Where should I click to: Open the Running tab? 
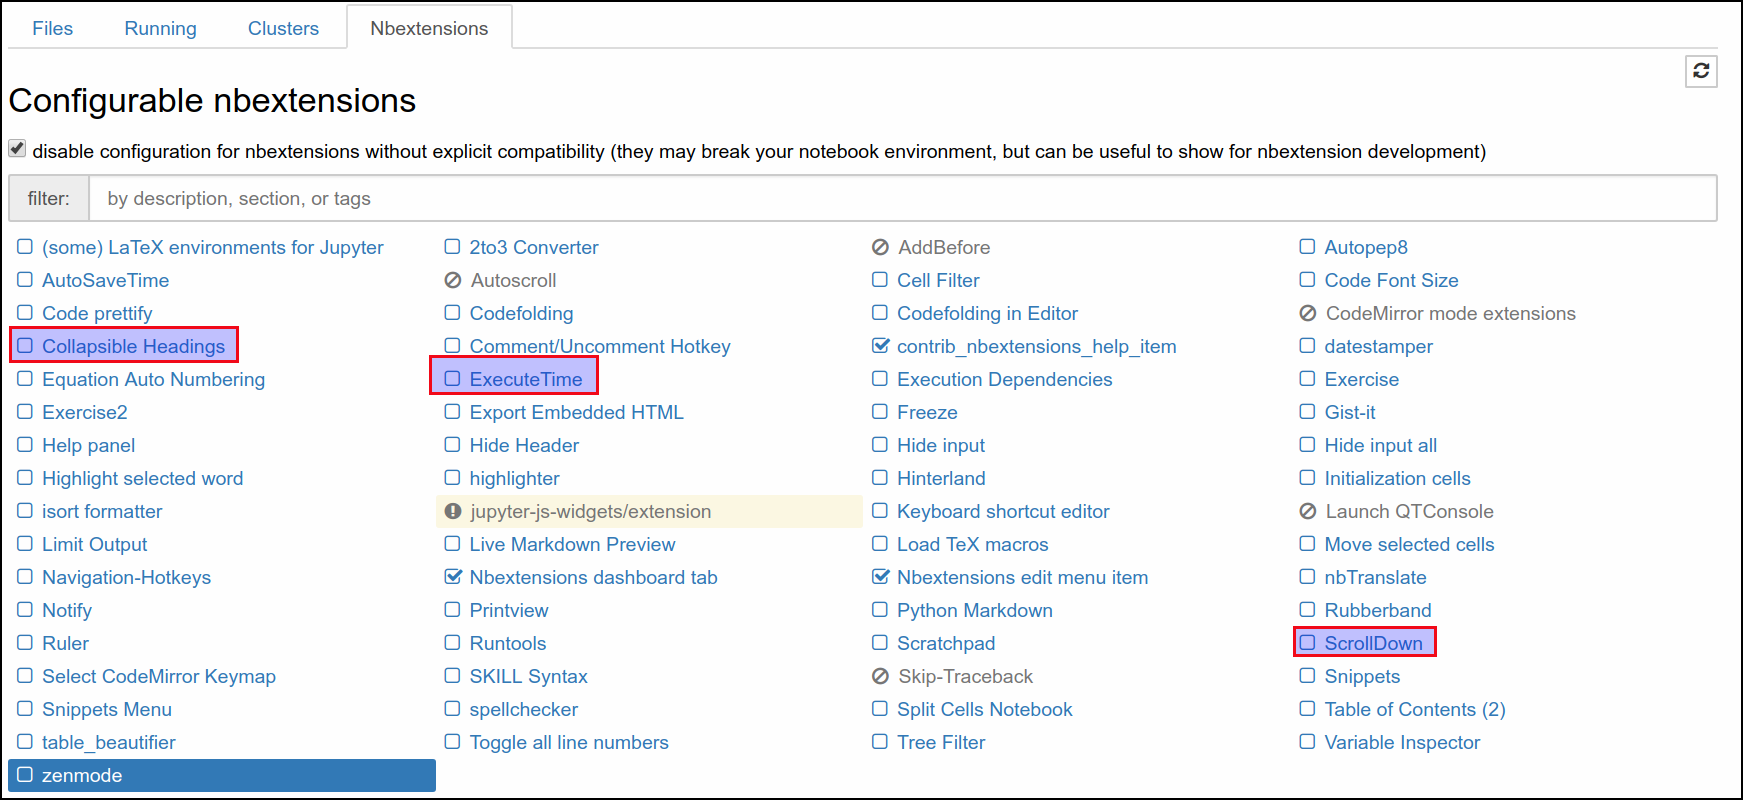click(x=160, y=28)
